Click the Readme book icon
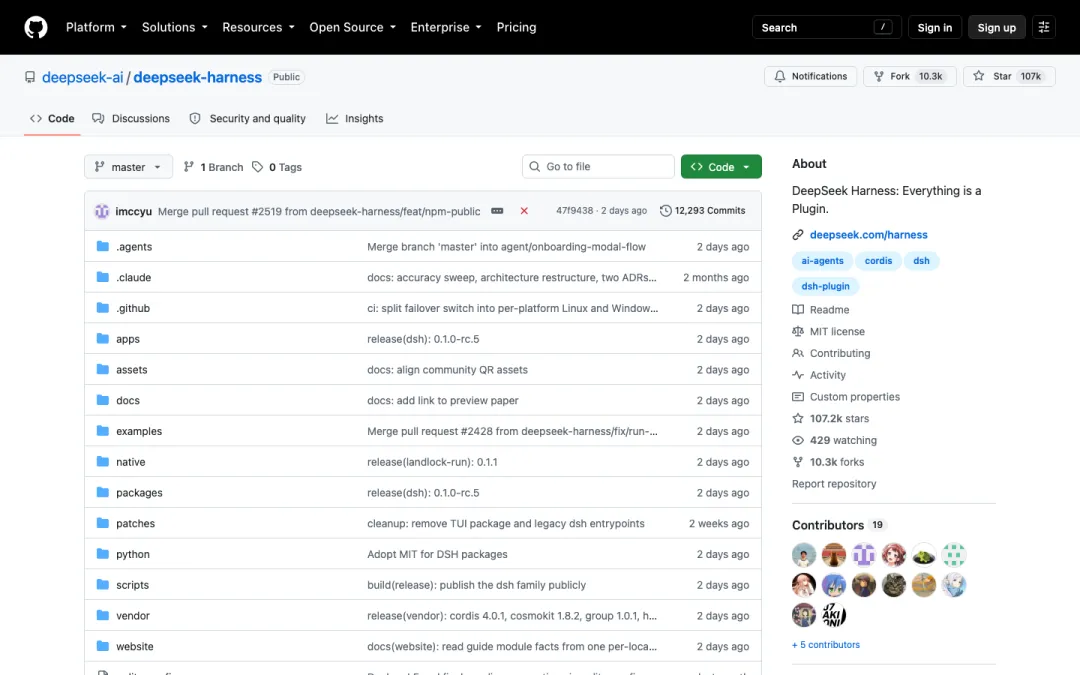 798,310
